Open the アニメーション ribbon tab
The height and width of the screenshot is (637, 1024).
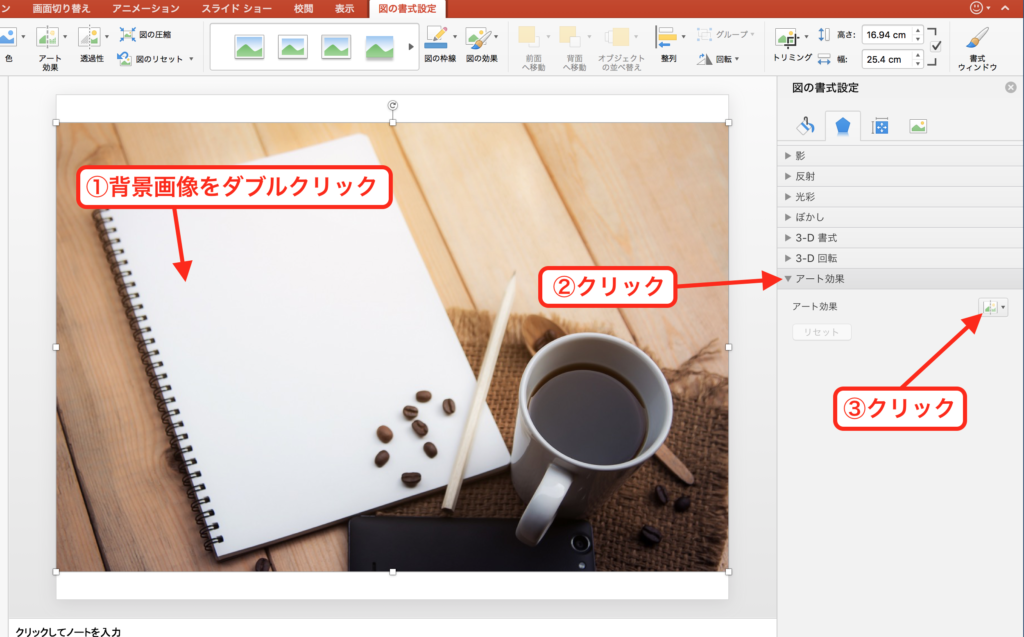point(147,8)
